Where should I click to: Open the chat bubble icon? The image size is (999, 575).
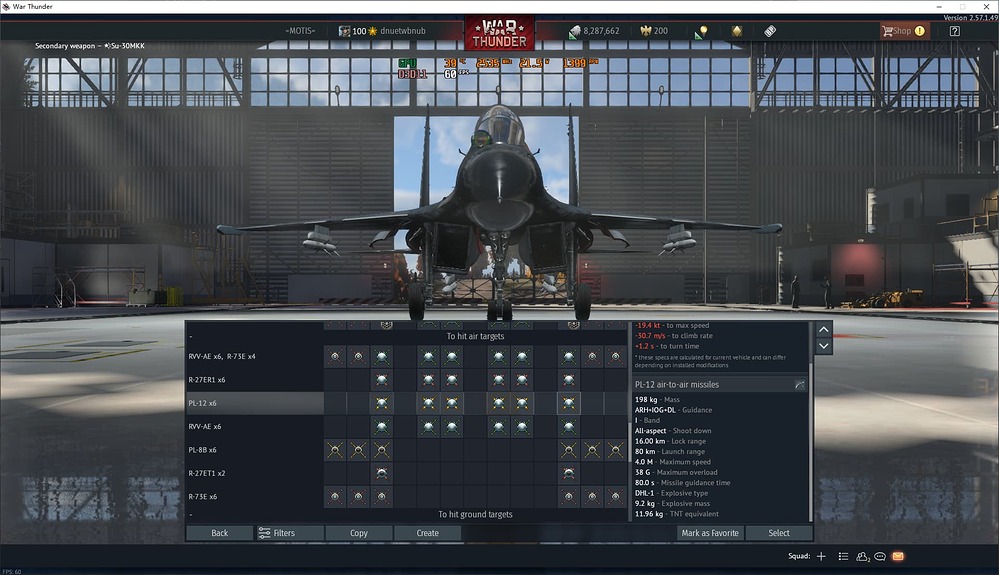pyautogui.click(x=880, y=557)
